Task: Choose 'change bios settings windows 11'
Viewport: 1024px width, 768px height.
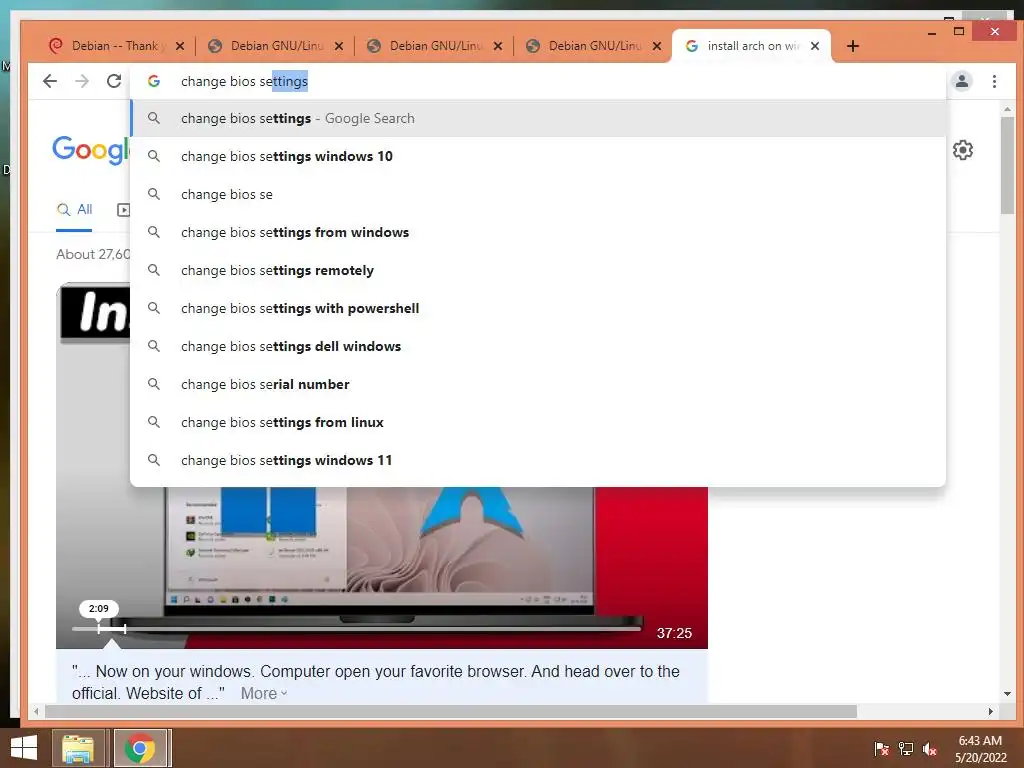Action: tap(537, 460)
